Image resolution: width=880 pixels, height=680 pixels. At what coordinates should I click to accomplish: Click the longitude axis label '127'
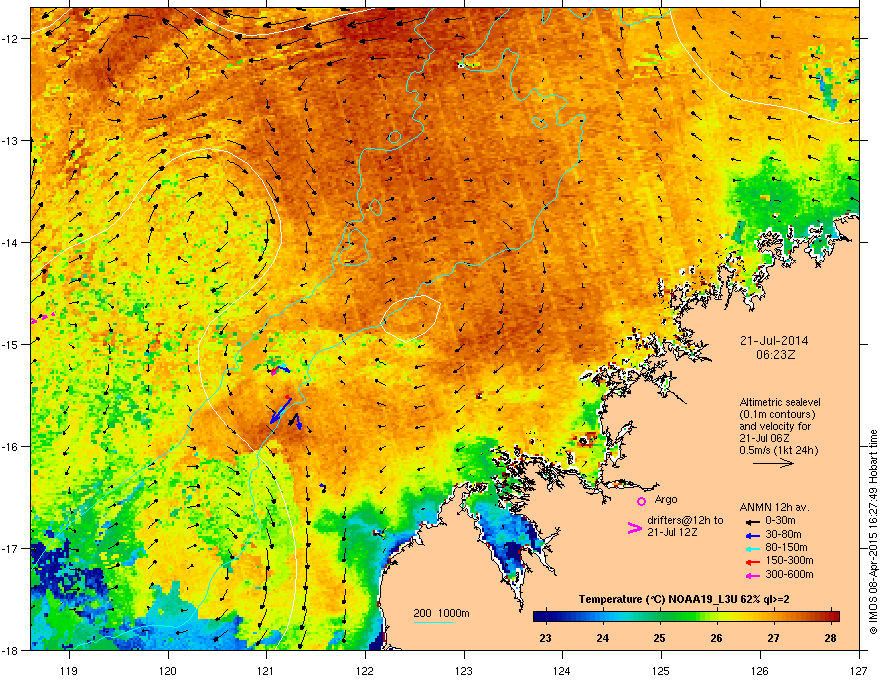point(859,670)
